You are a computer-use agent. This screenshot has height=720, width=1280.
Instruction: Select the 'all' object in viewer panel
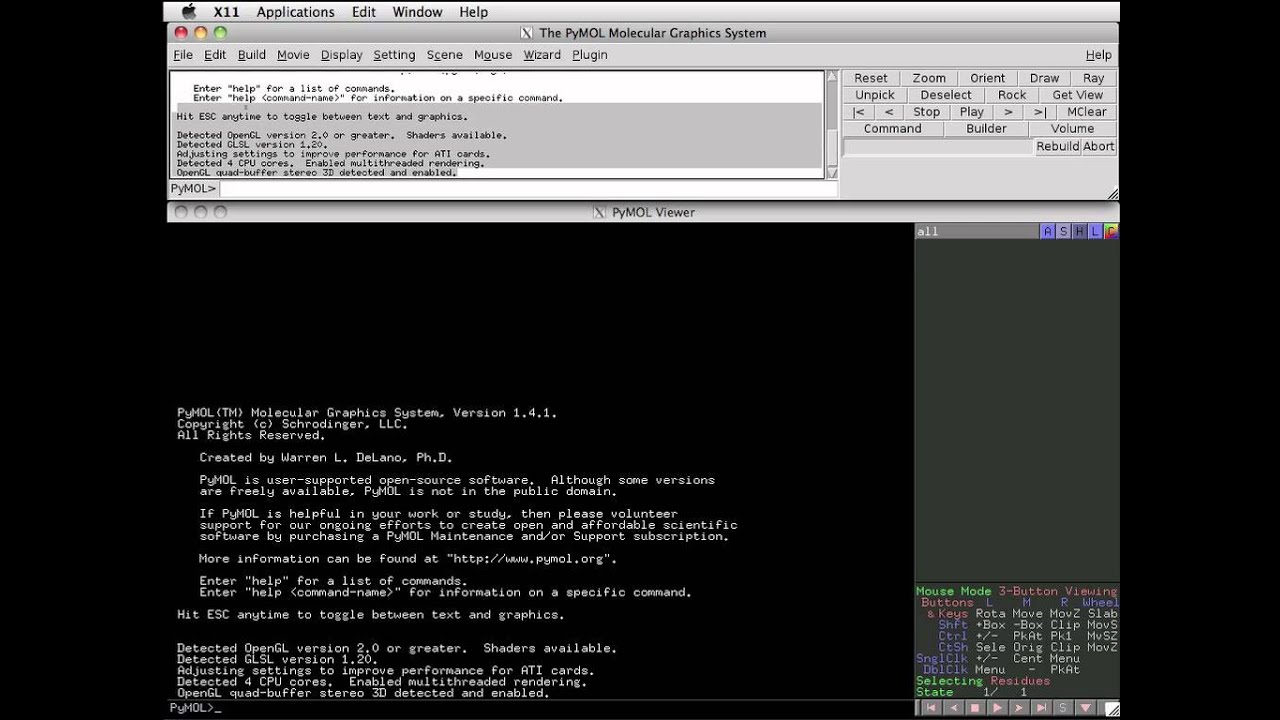(977, 231)
